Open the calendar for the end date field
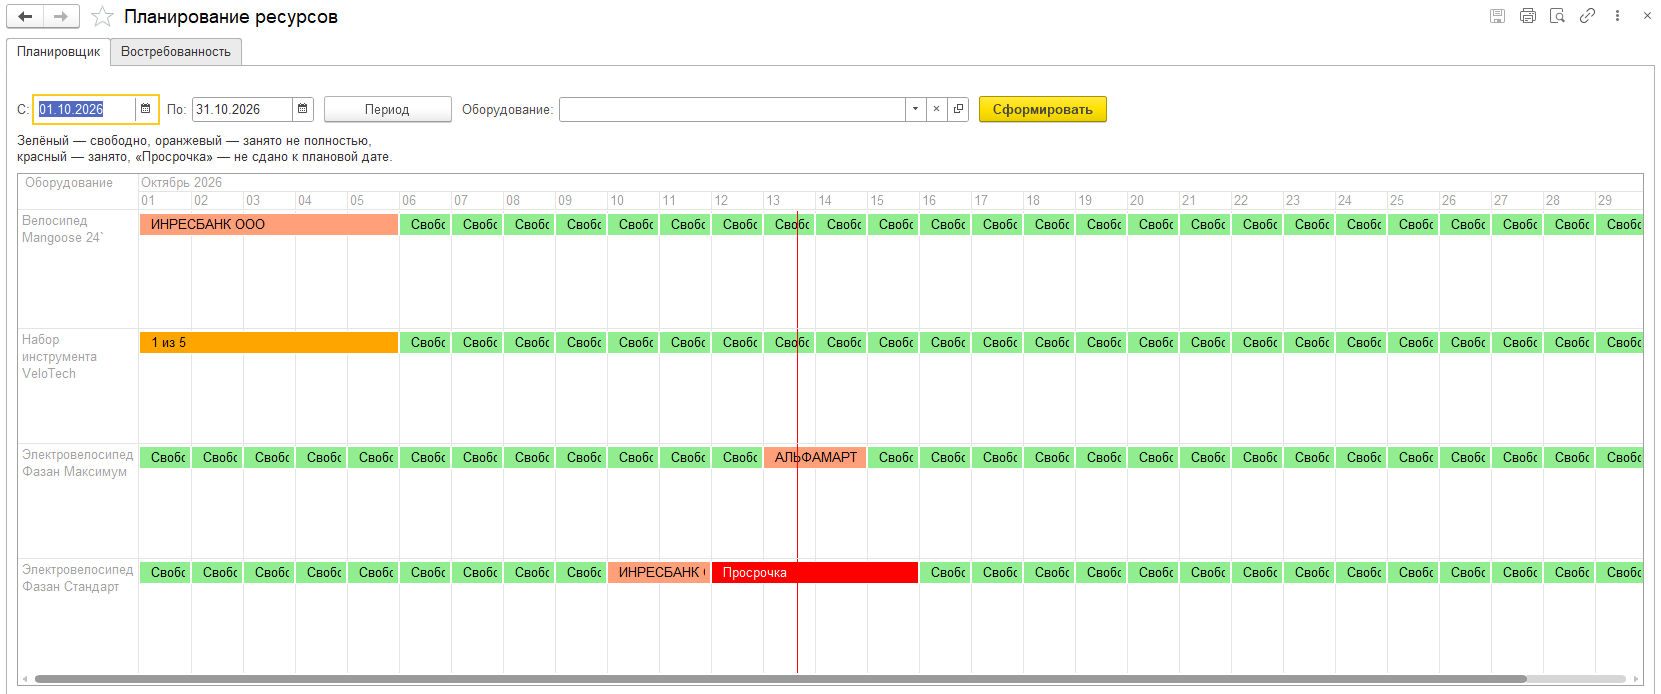The width and height of the screenshot is (1661, 694). (x=303, y=109)
